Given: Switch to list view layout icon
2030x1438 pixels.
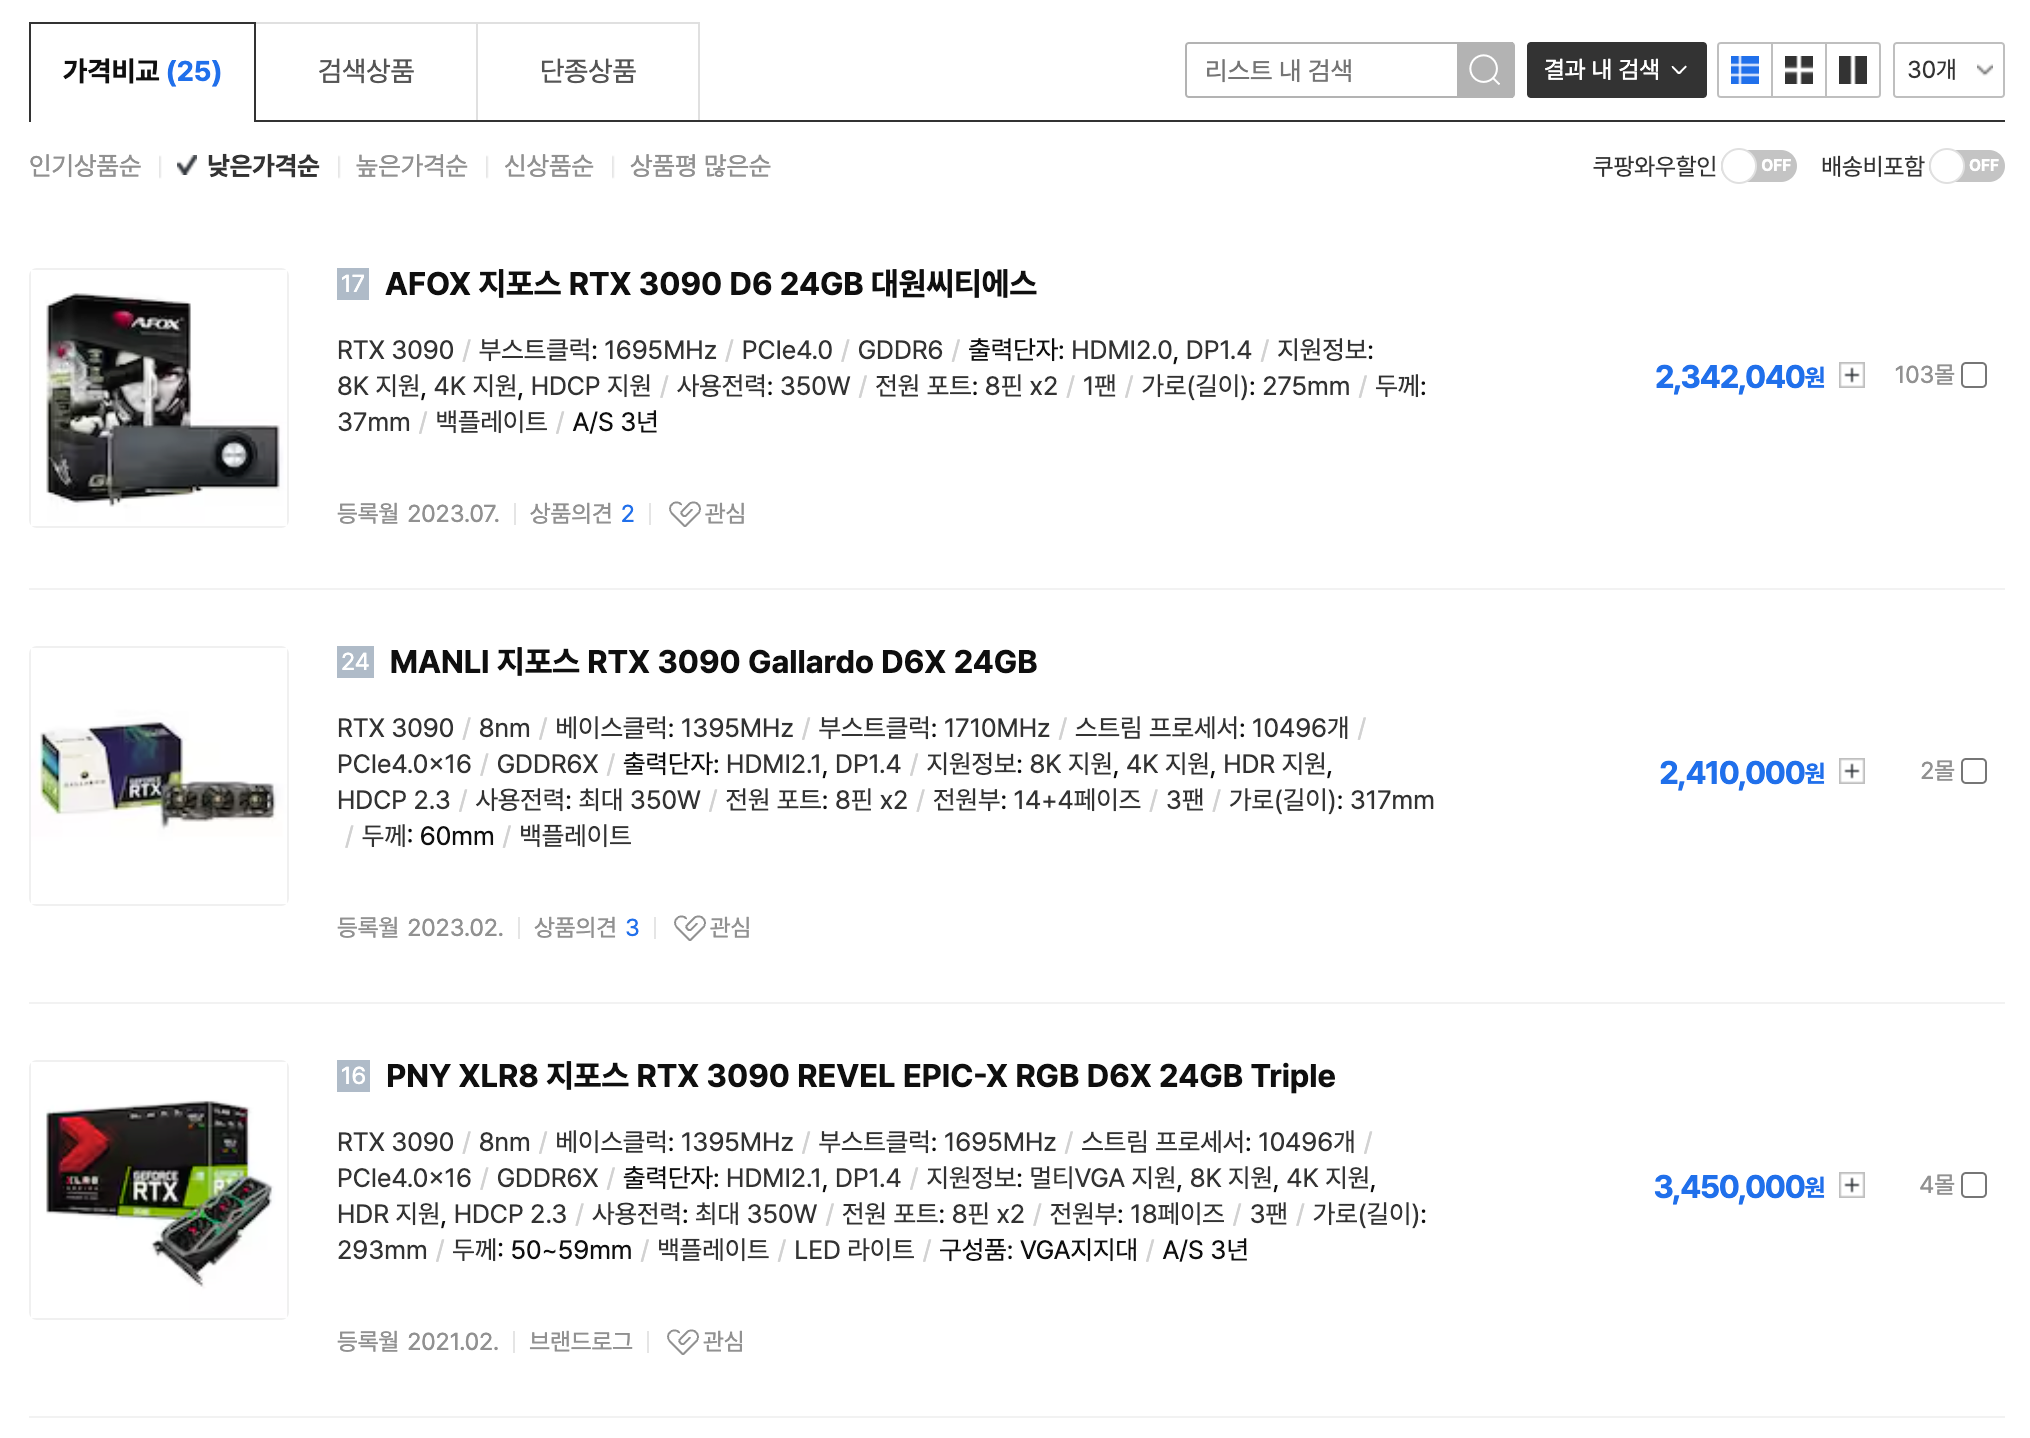Looking at the screenshot, I should click(x=1744, y=70).
